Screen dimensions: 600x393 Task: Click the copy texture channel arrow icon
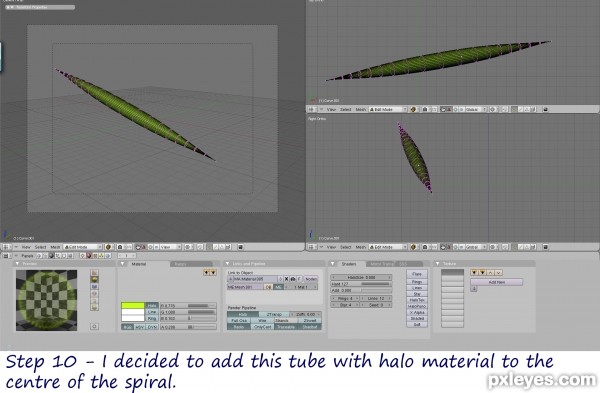[475, 273]
